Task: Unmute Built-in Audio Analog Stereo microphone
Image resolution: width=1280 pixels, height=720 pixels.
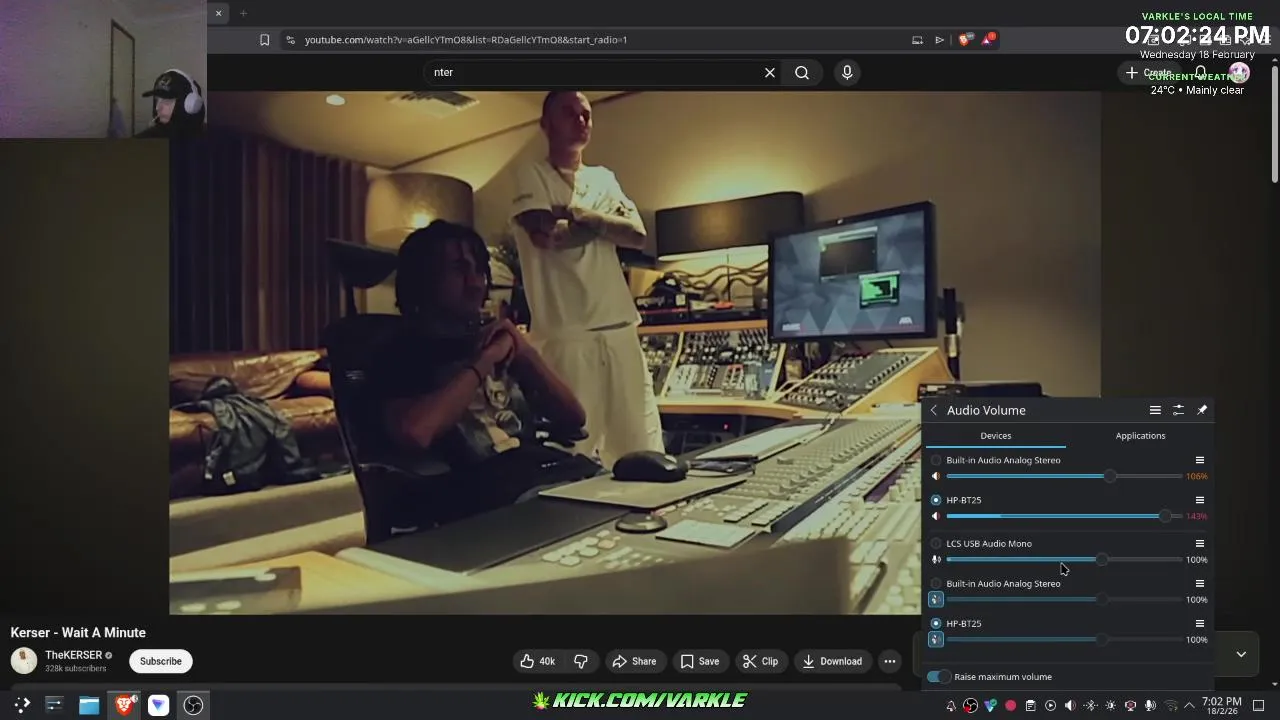Action: [936, 600]
